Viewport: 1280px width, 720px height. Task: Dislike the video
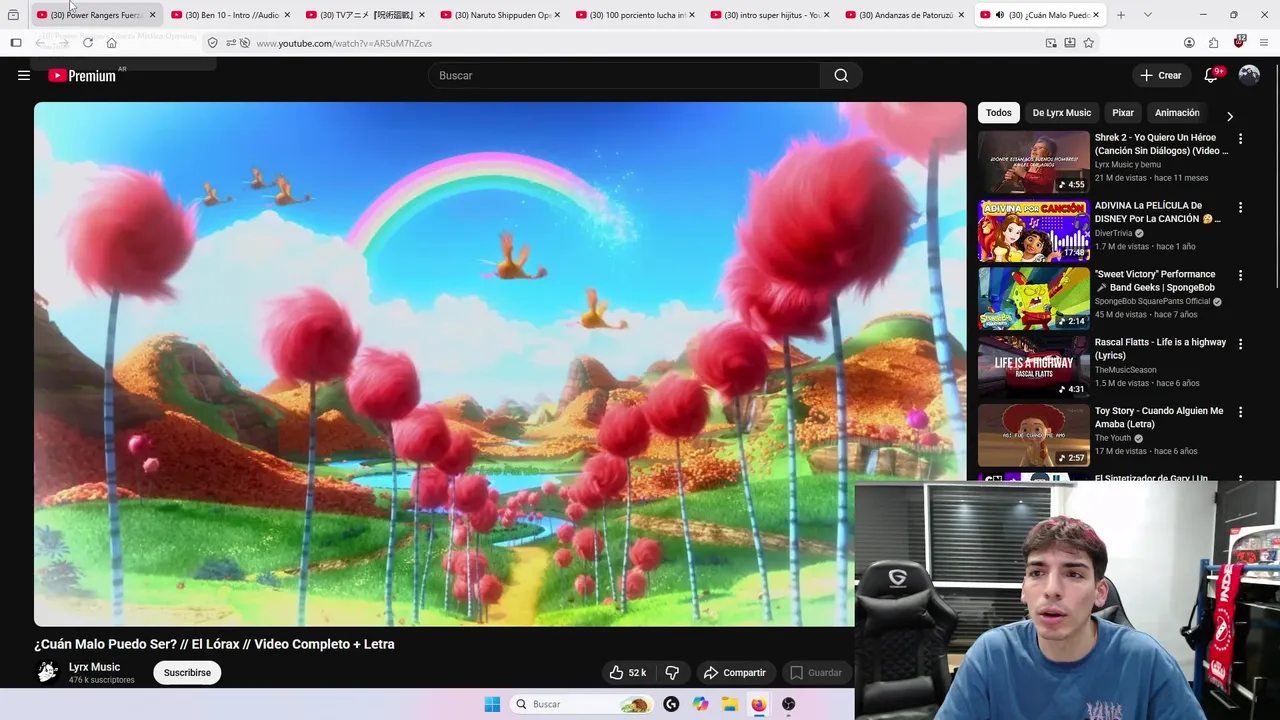pos(672,672)
